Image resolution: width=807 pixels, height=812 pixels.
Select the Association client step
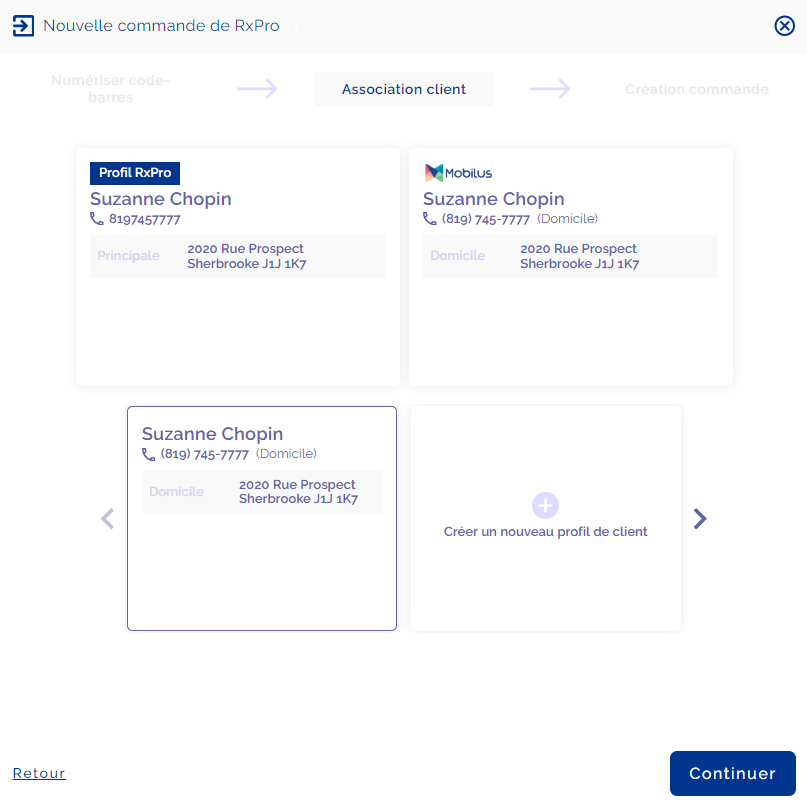pos(404,89)
